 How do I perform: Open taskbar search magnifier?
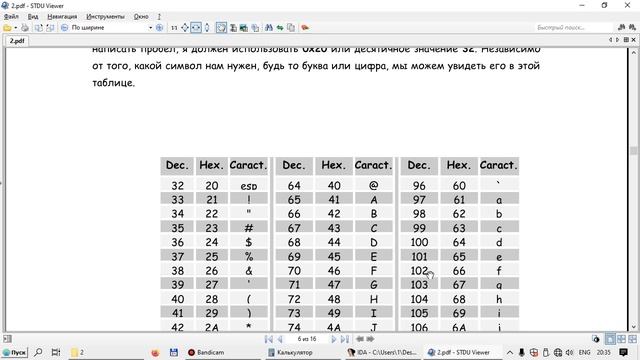[x=38, y=352]
